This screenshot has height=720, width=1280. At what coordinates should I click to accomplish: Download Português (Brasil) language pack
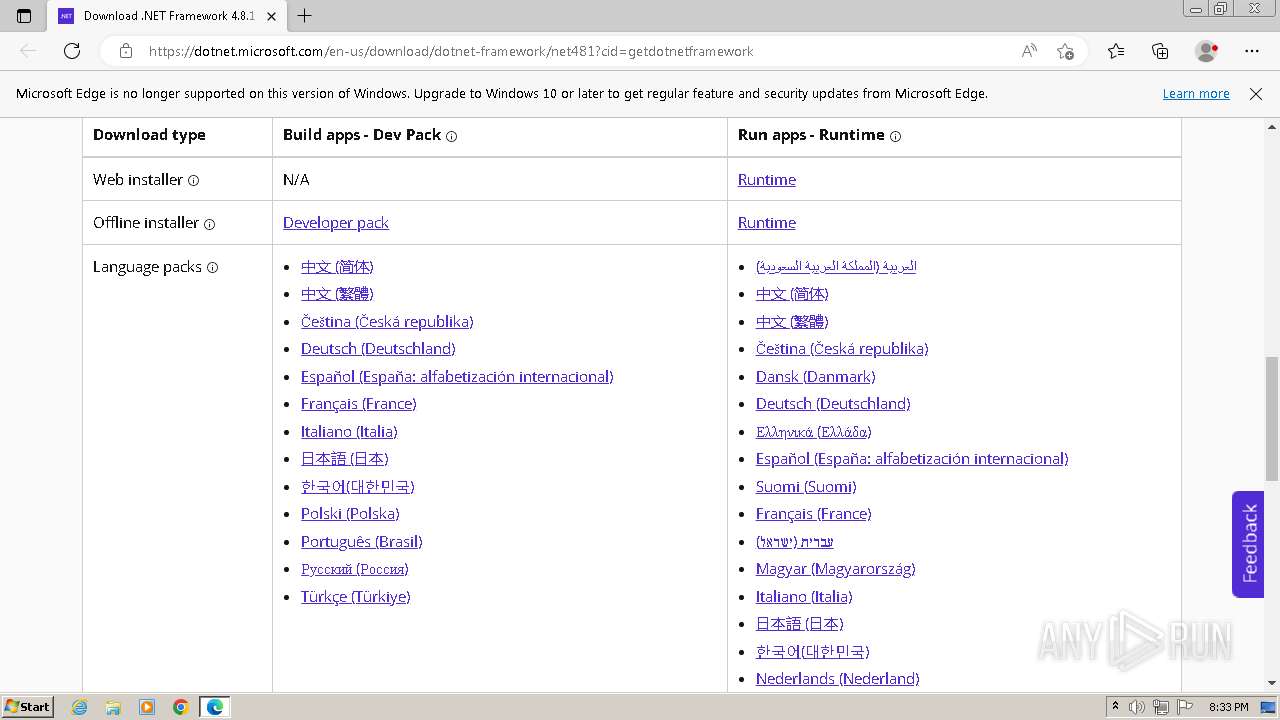coord(362,542)
